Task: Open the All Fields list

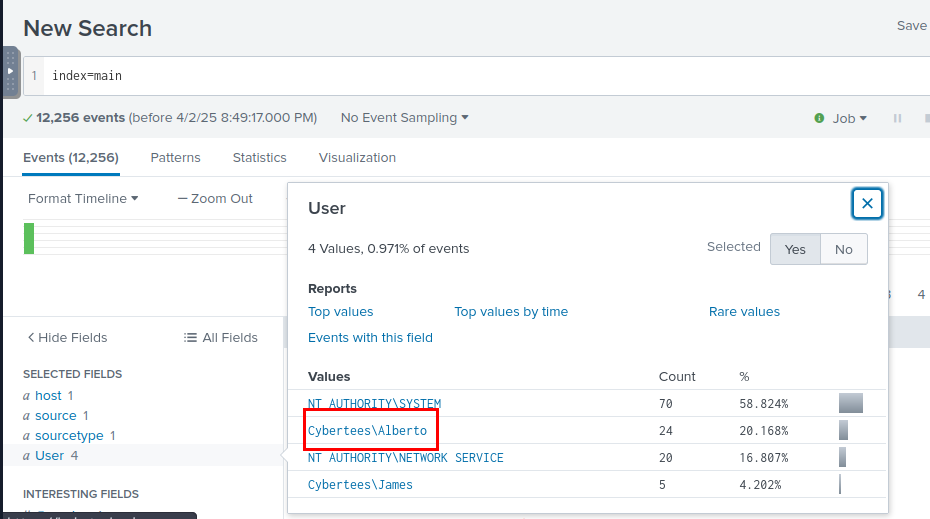Action: coord(221,338)
